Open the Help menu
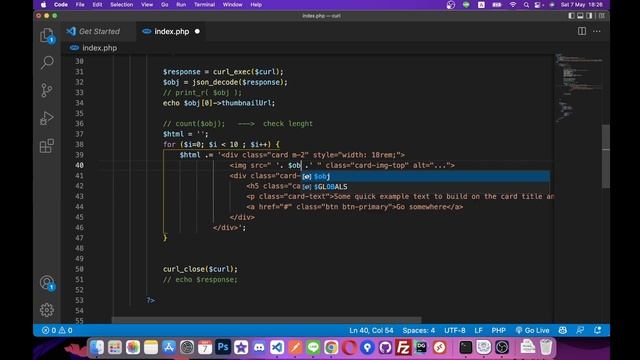The image size is (640, 360). 256,5
